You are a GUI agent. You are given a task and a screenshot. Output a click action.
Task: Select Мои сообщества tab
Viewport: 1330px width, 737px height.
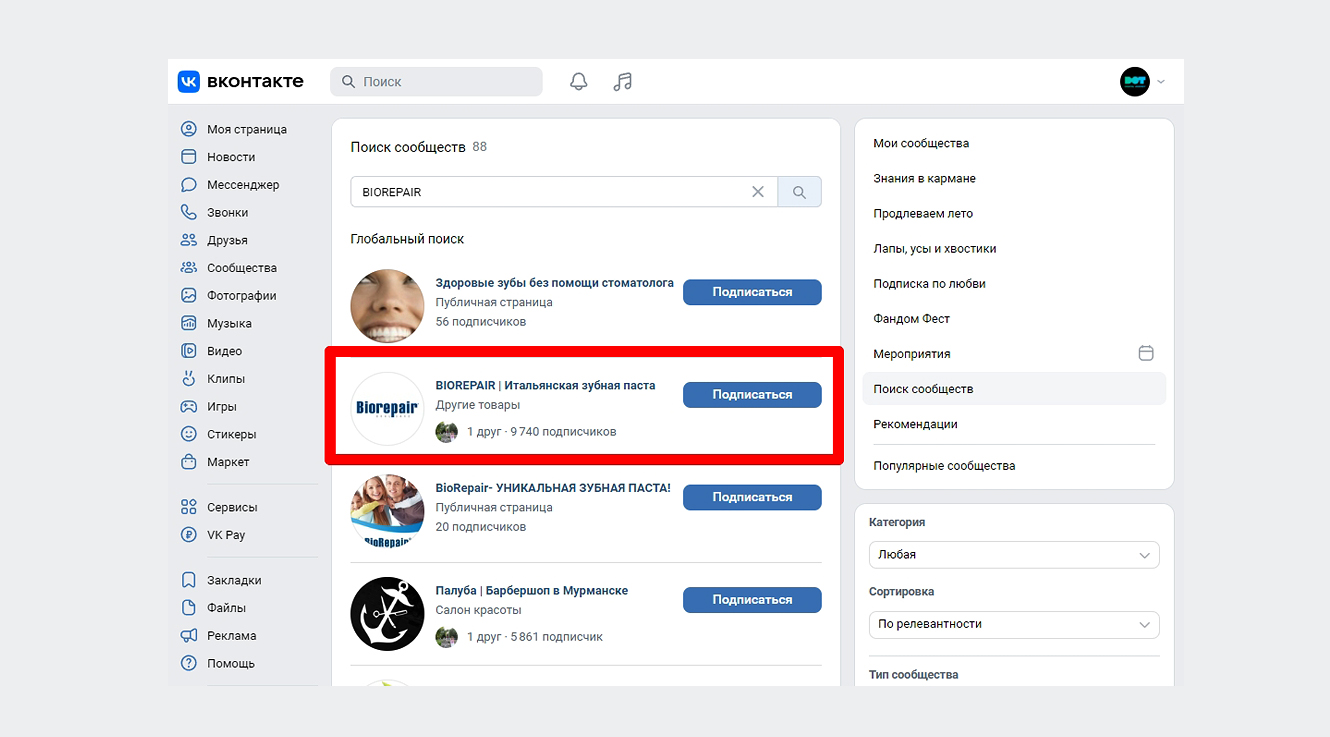tap(1014, 143)
